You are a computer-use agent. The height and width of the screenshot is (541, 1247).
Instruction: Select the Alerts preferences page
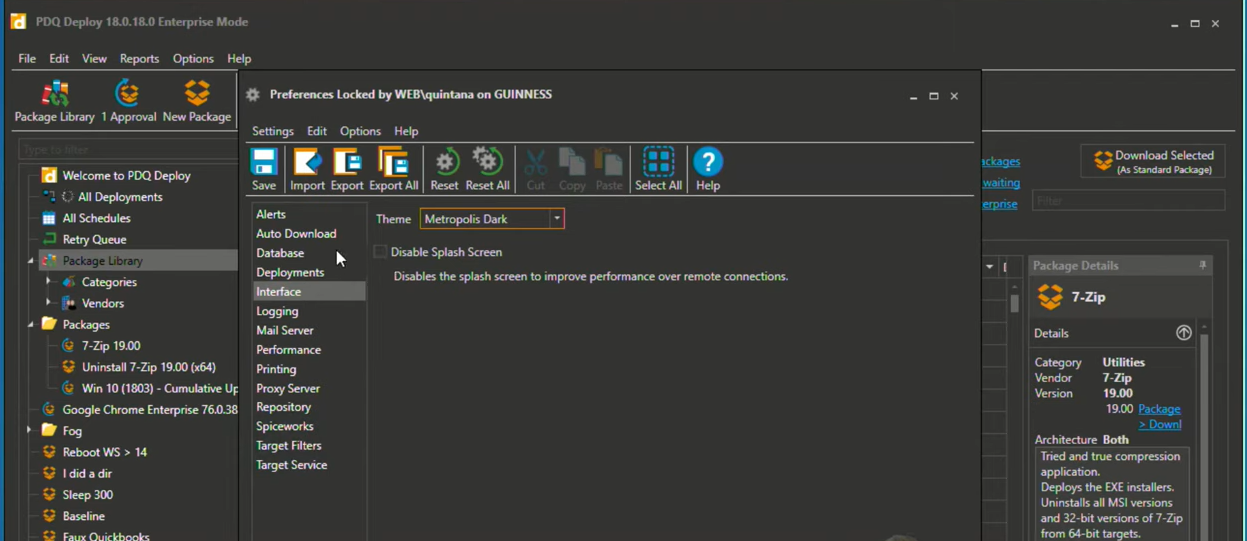[271, 214]
